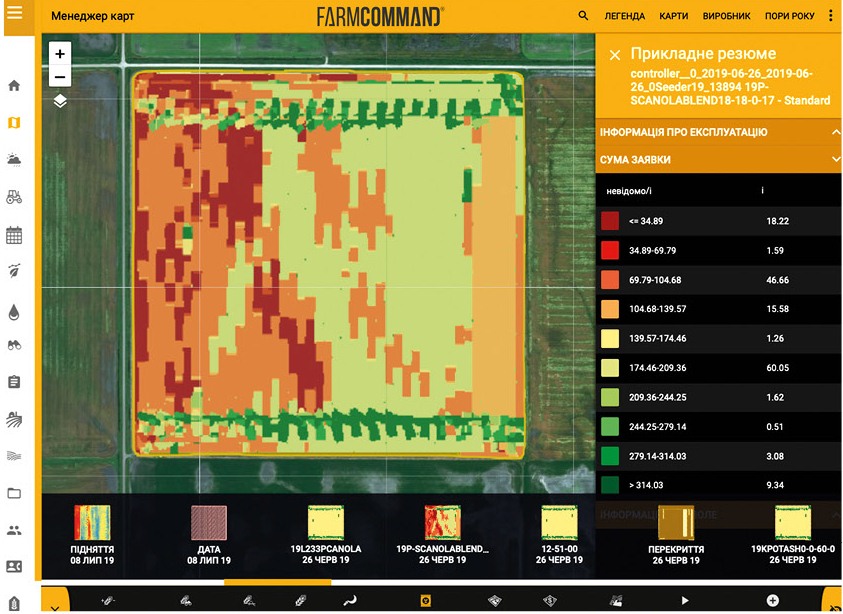This screenshot has width=843, height=614.
Task: Open the calendar icon in sidebar
Action: coord(14,236)
